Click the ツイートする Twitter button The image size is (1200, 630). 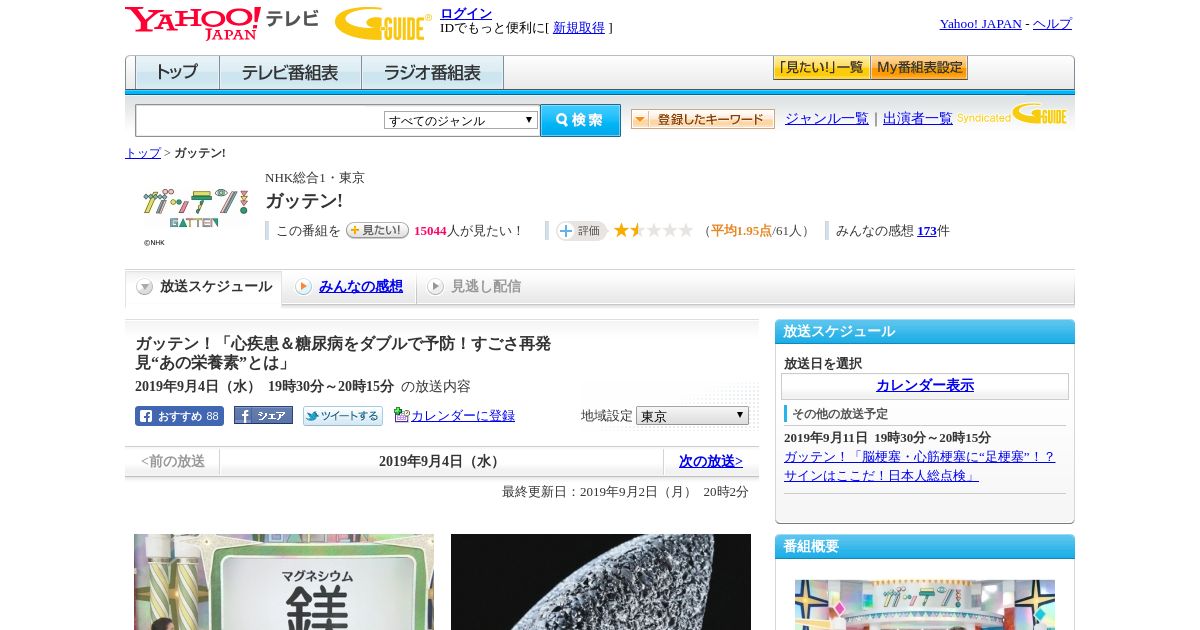343,416
